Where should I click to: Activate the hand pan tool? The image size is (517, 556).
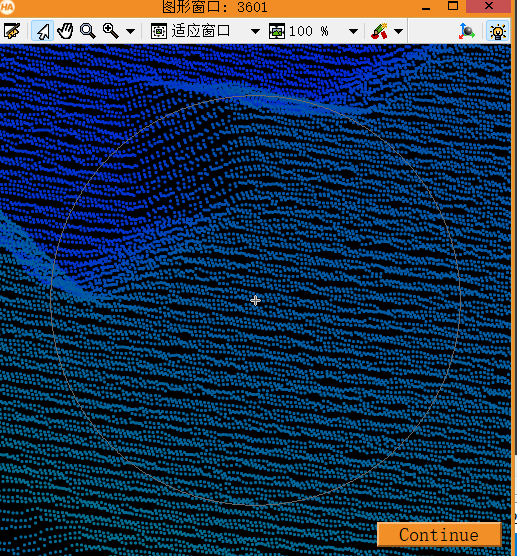(65, 31)
